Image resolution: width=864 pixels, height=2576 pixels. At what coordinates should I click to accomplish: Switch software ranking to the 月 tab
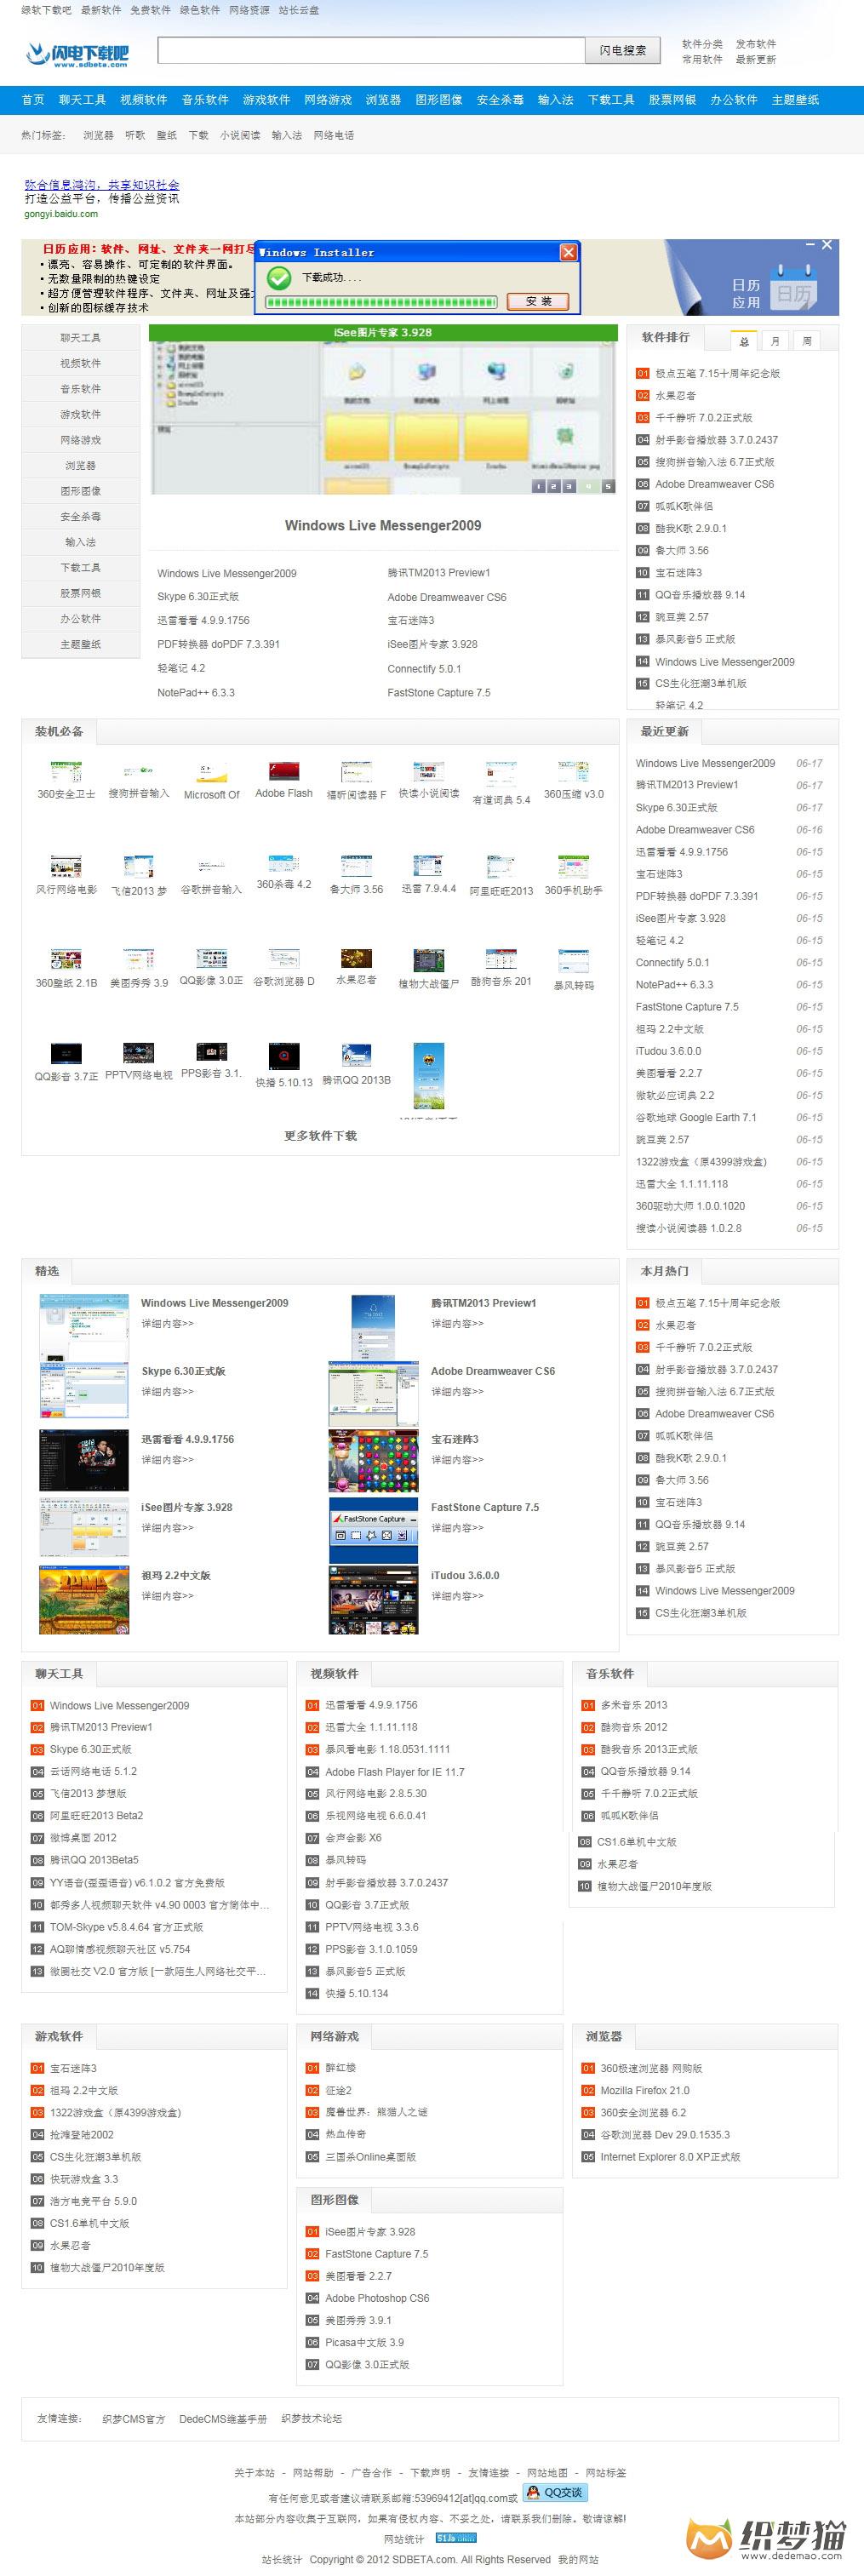click(x=775, y=341)
